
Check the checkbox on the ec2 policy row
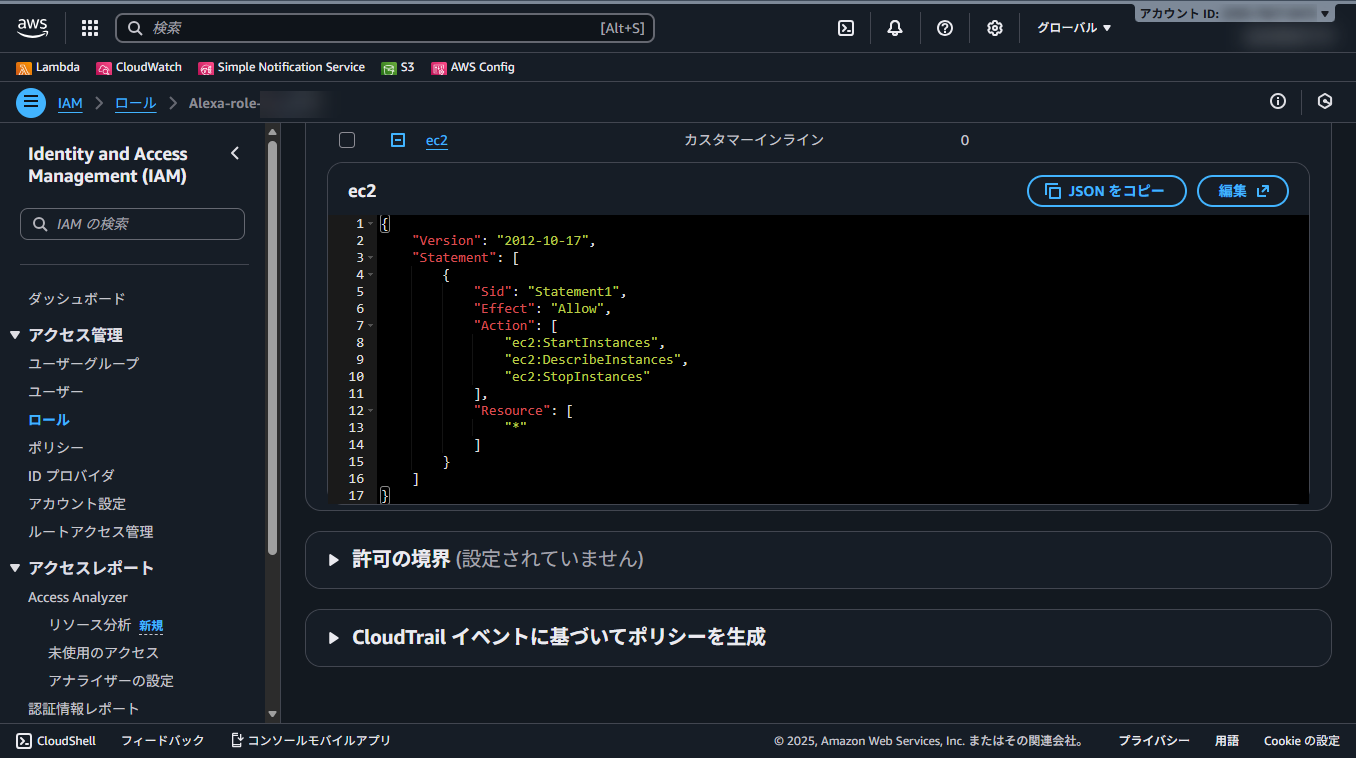point(346,140)
